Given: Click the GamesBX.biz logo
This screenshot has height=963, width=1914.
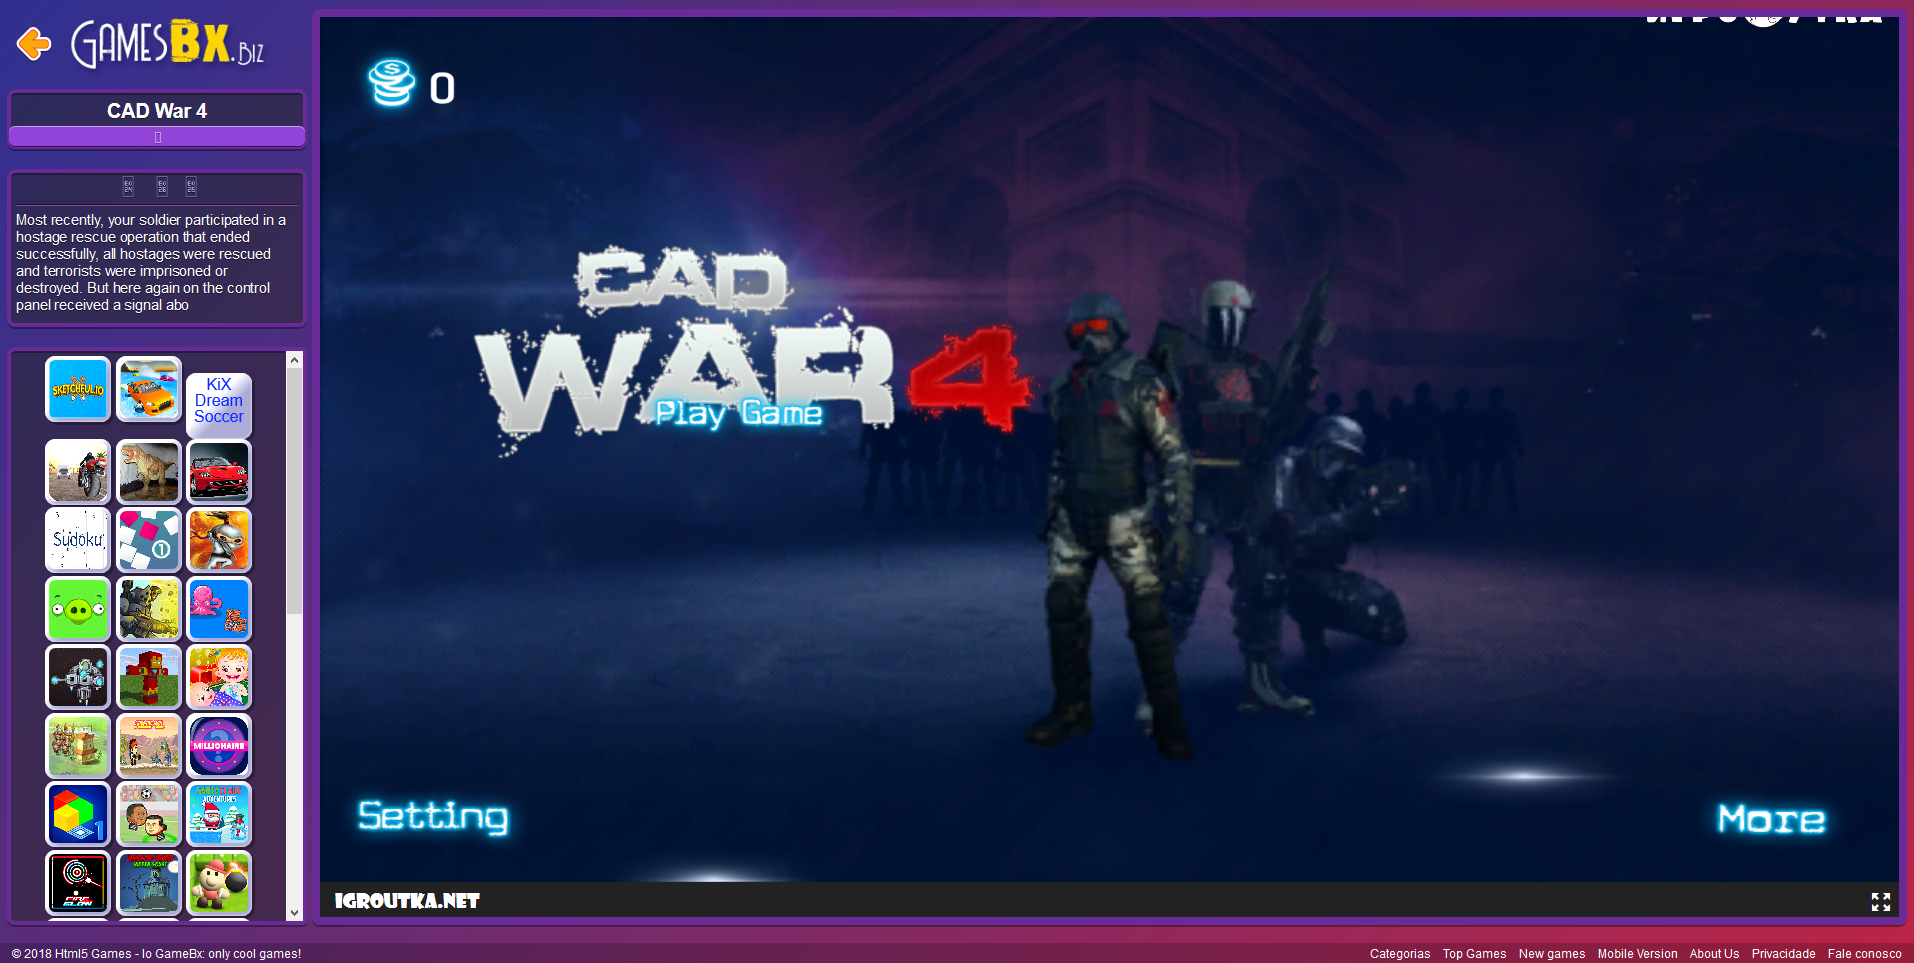Looking at the screenshot, I should (x=167, y=44).
